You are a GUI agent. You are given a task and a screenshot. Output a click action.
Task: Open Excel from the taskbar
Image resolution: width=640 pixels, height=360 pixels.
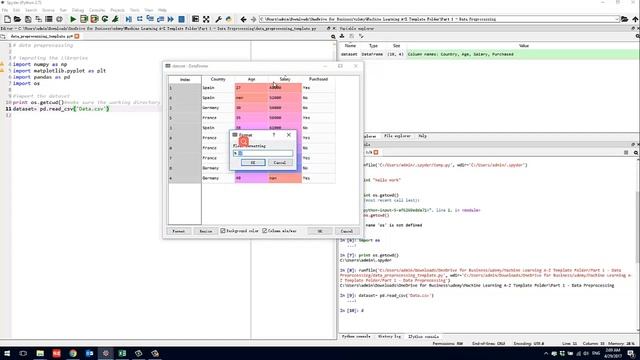click(122, 353)
